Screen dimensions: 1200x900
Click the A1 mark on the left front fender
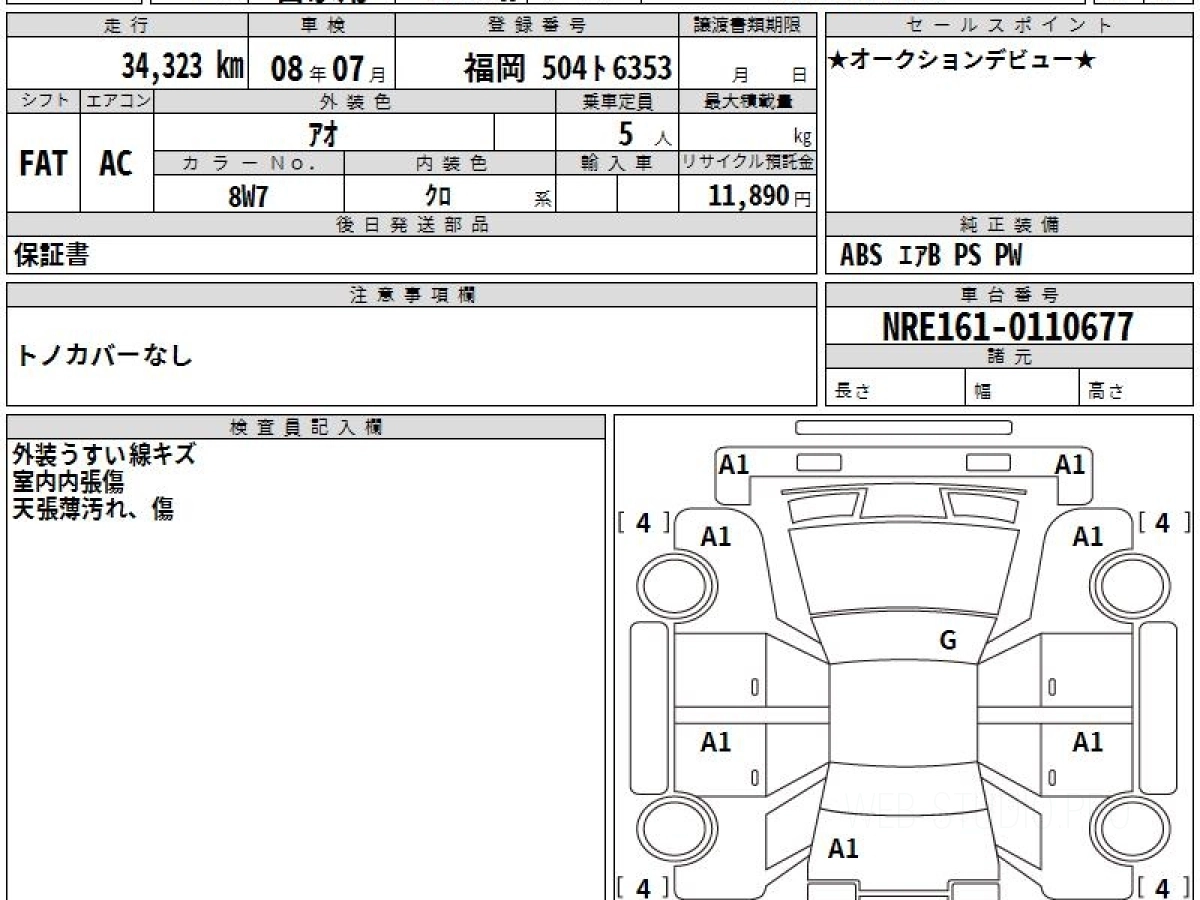tap(716, 537)
